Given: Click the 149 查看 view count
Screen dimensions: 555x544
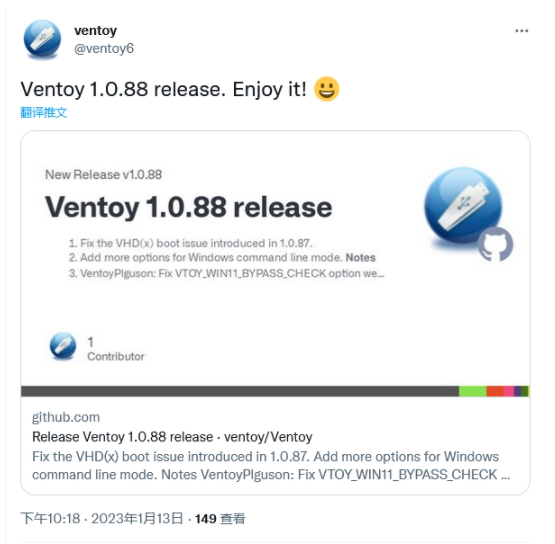Looking at the screenshot, I should click(x=220, y=519).
